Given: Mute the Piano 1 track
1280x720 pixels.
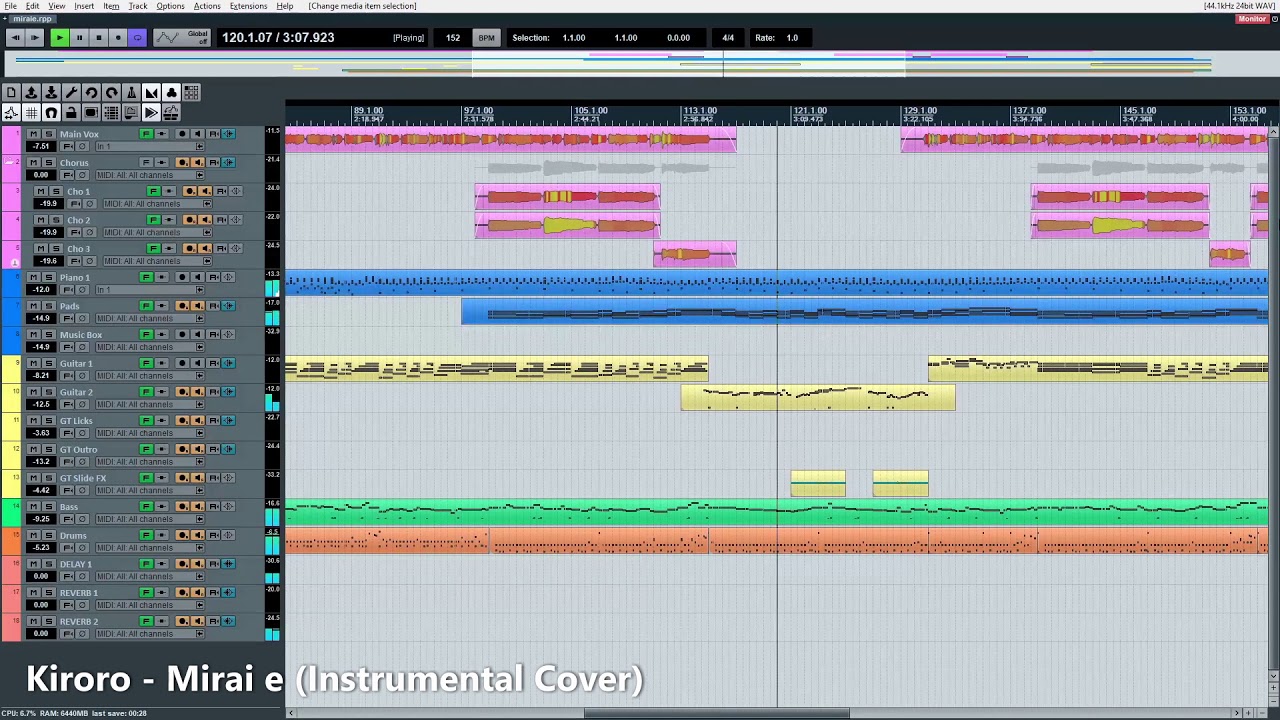Looking at the screenshot, I should (x=33, y=277).
